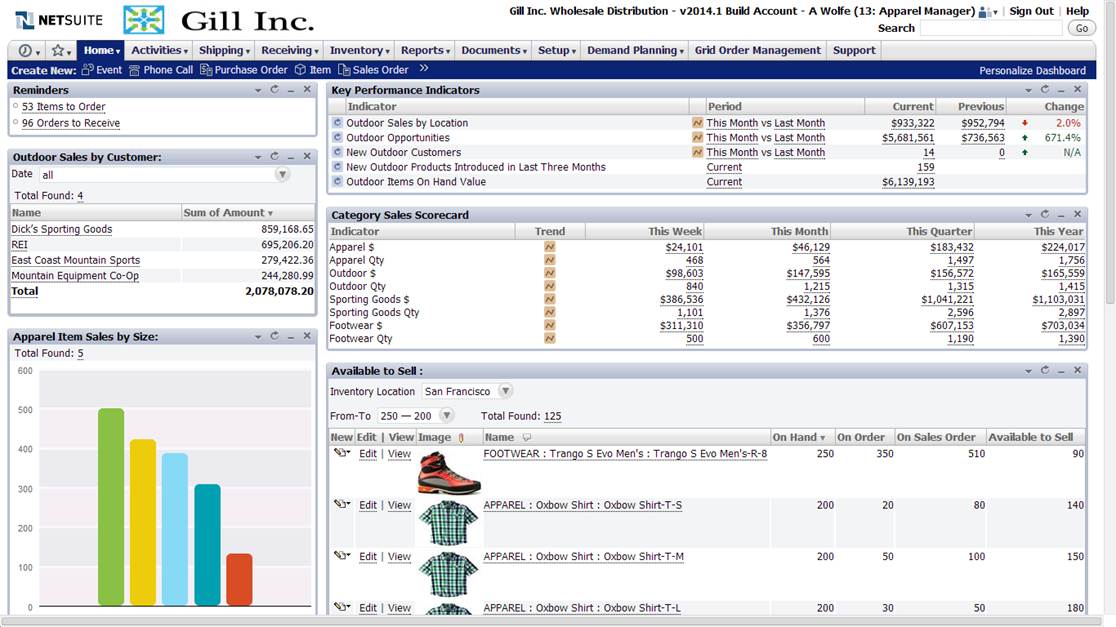Viewport: 1116px width, 627px height.
Task: Minimize the Apparel Item Sales portlet
Action: (290, 337)
